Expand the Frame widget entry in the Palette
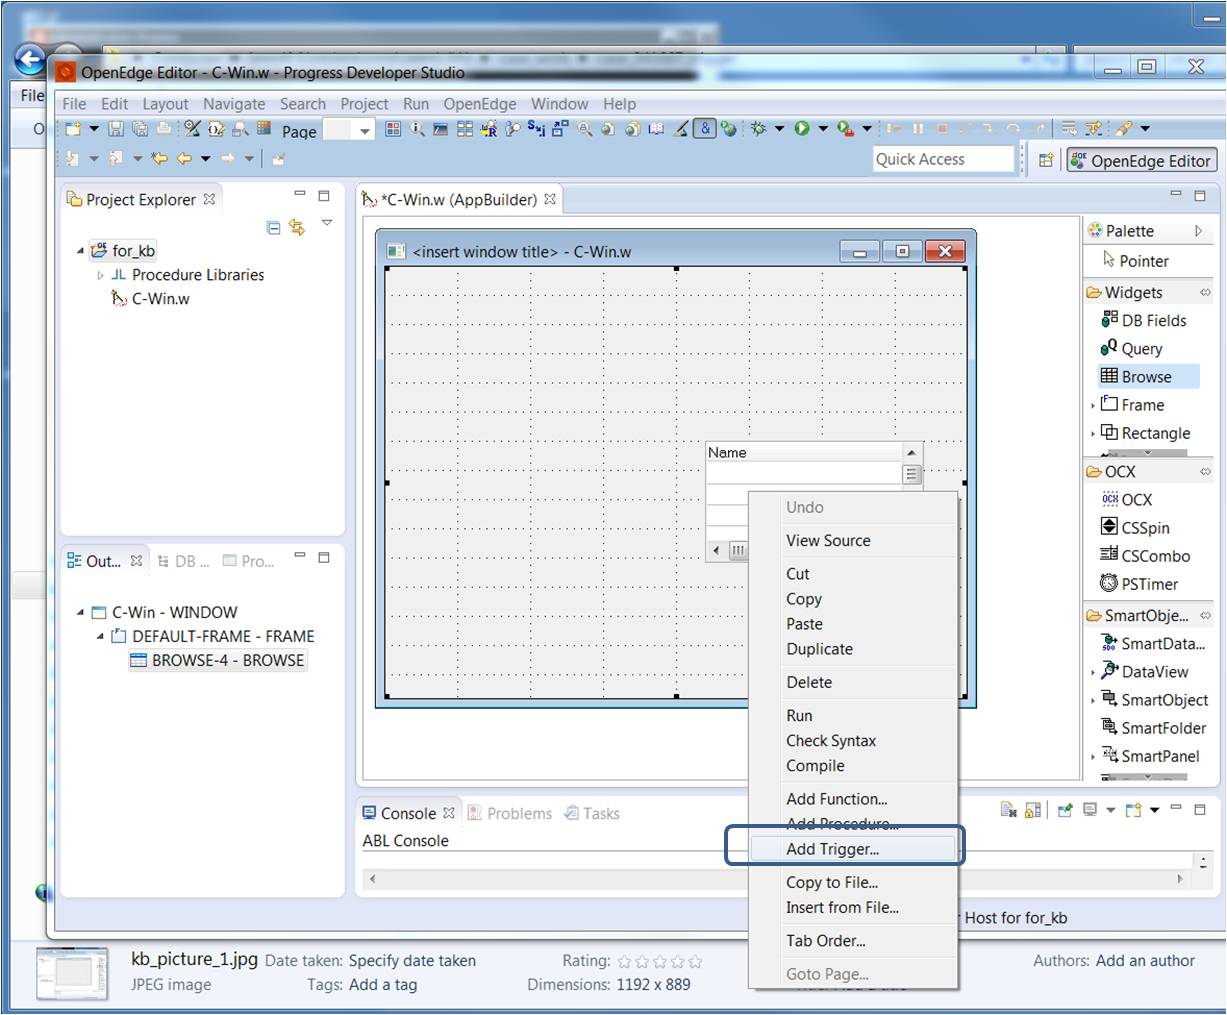1227x1015 pixels. pyautogui.click(x=1092, y=405)
